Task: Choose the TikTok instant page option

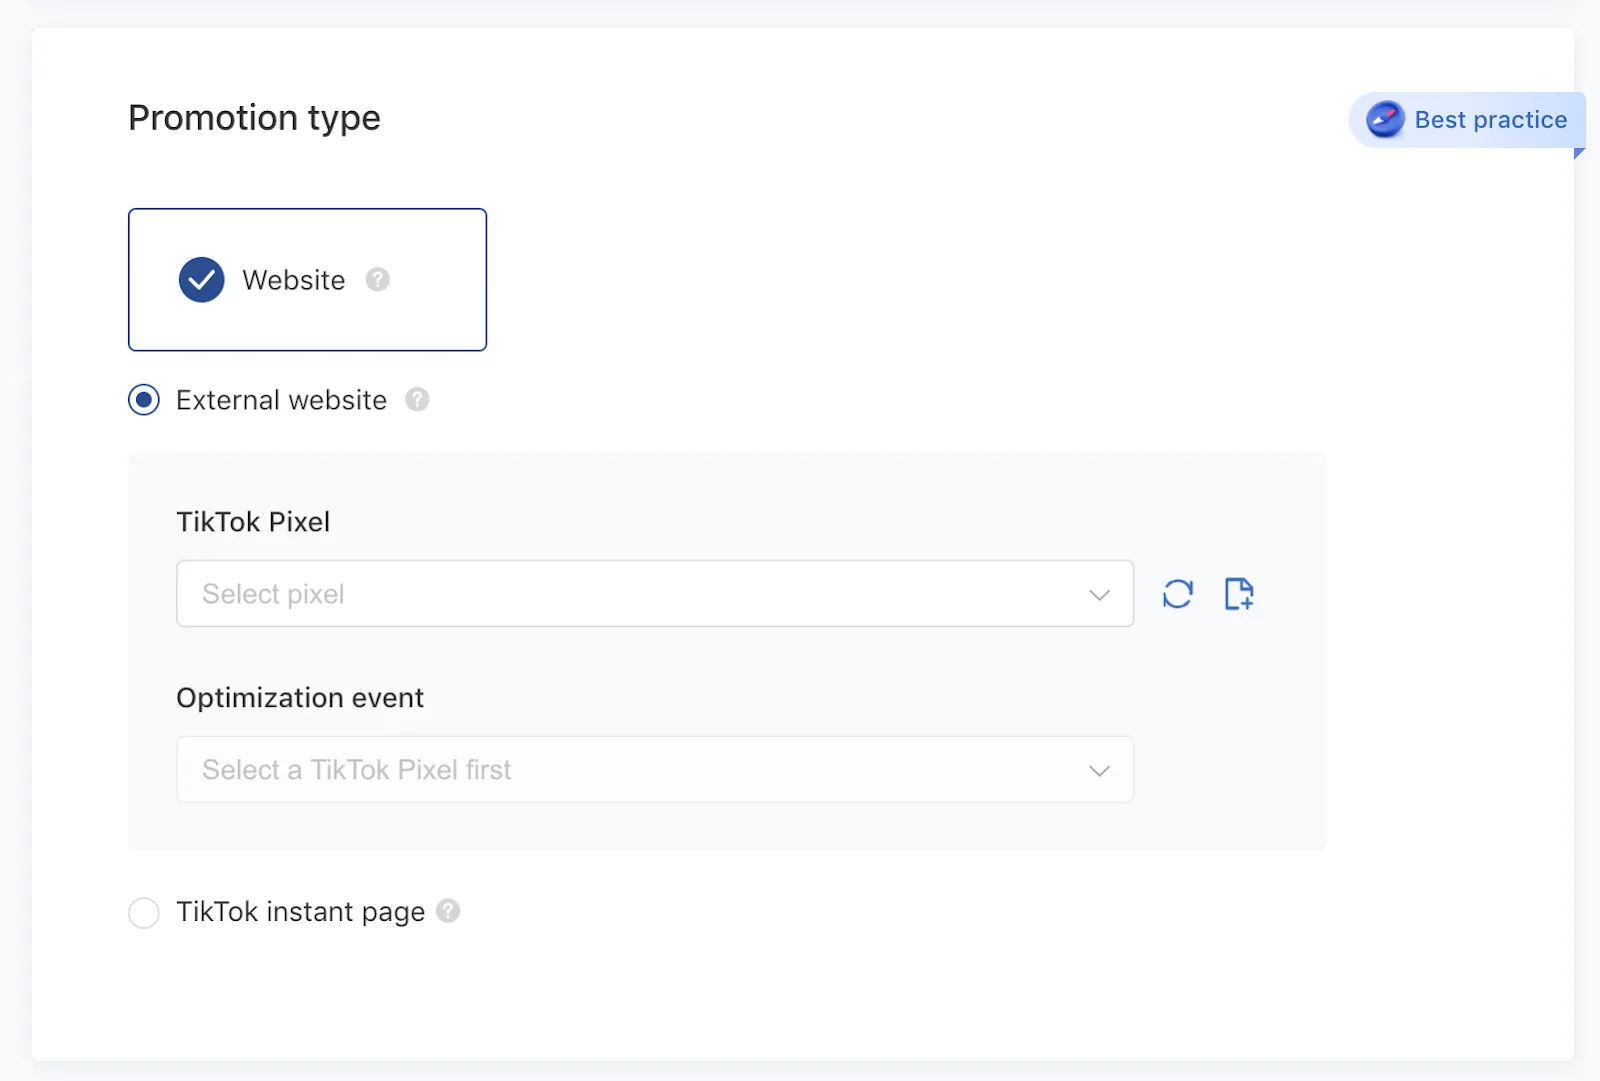Action: pyautogui.click(x=144, y=912)
